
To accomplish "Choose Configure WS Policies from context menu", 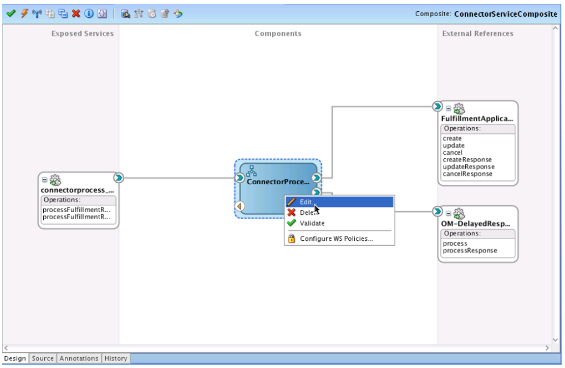I will pyautogui.click(x=339, y=239).
